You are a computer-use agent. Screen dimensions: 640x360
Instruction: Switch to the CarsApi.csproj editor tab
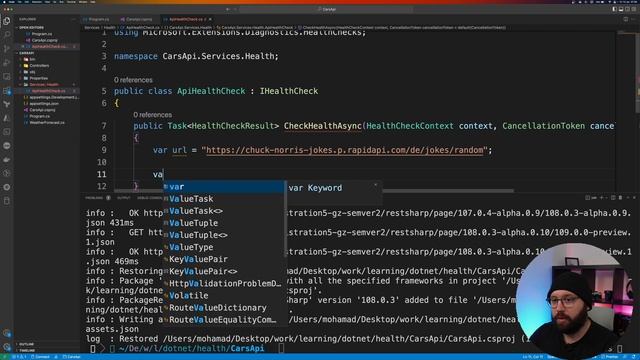138,19
